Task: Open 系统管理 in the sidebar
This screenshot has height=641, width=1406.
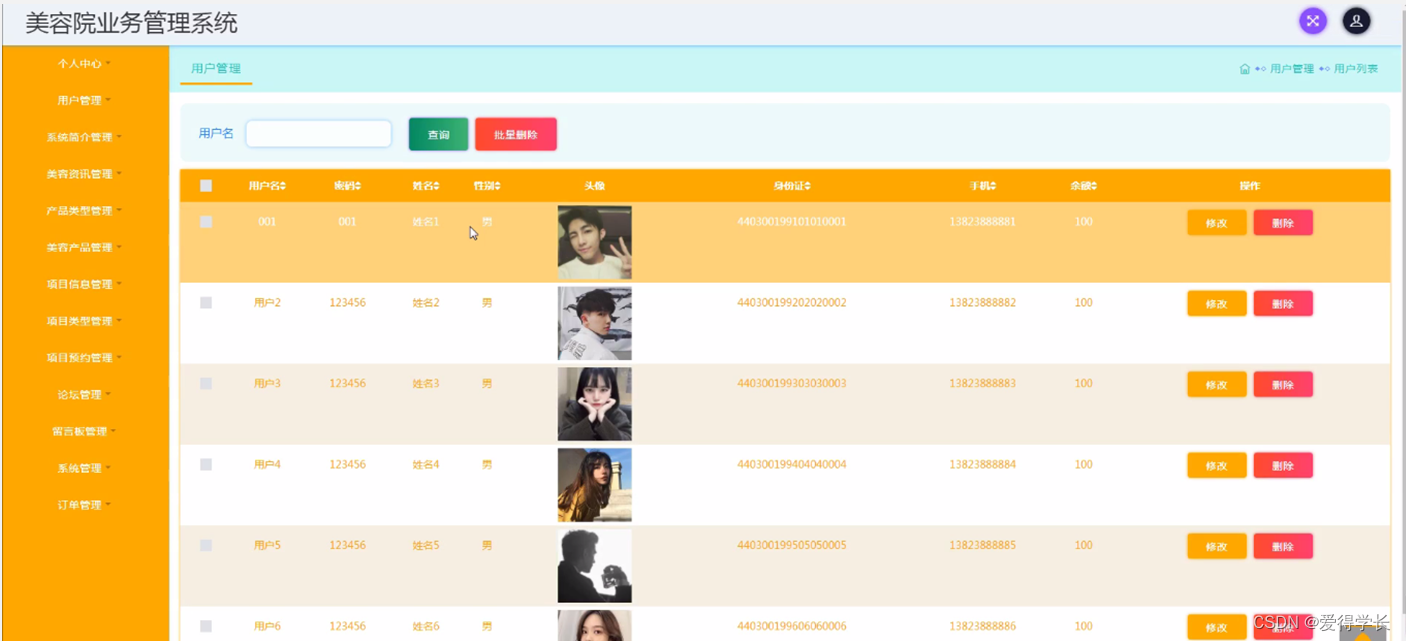Action: [x=84, y=469]
